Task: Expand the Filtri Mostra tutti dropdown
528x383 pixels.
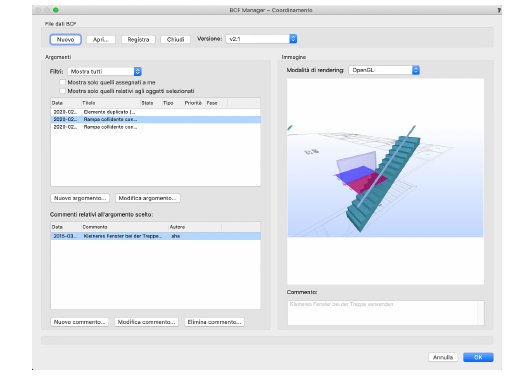Action: (x=104, y=71)
